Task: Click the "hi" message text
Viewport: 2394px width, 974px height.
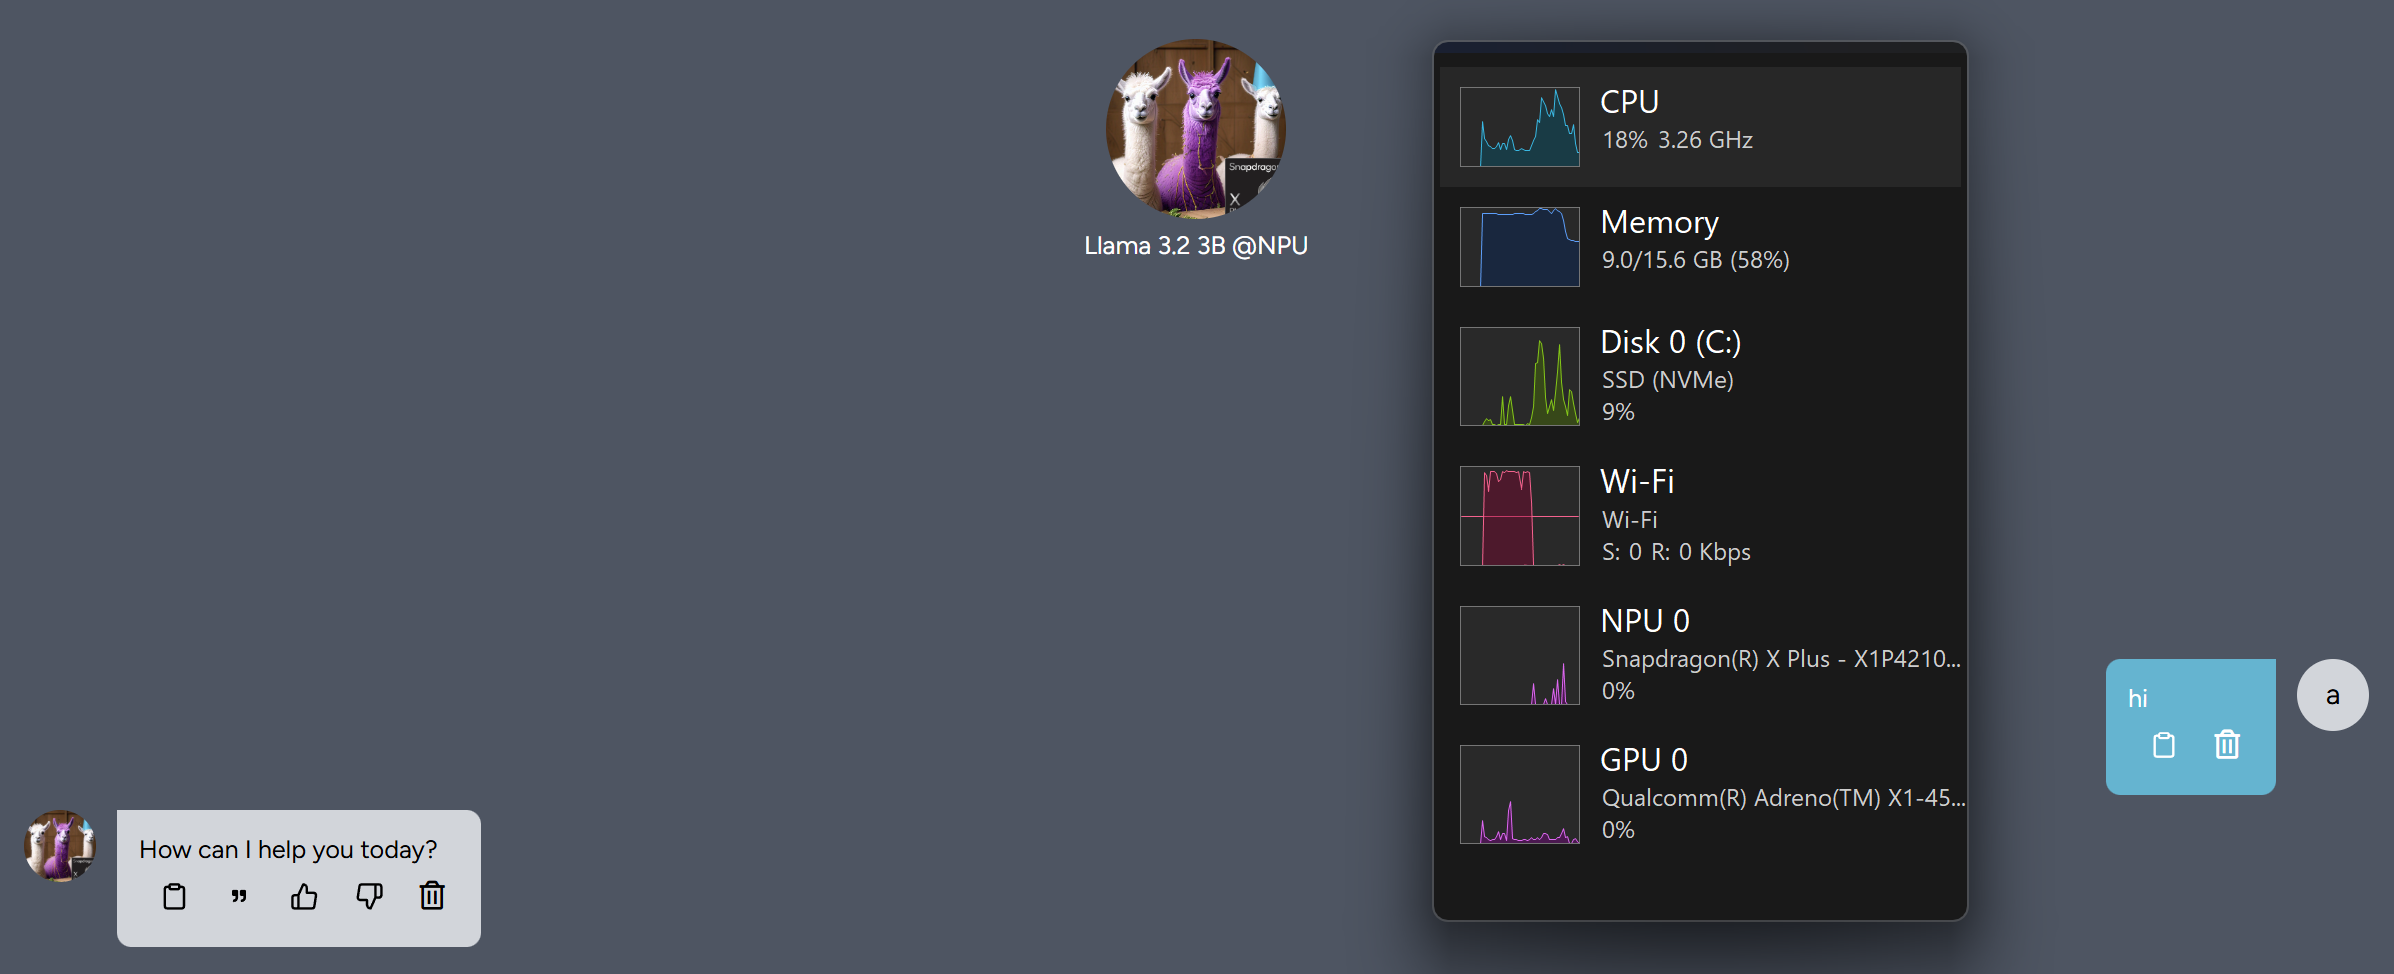Action: tap(2138, 698)
